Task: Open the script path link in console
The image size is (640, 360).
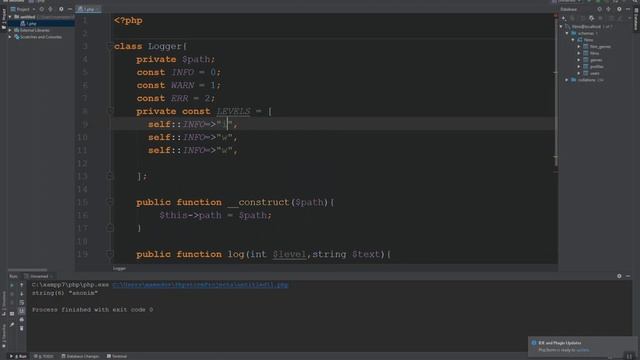Action: [200, 285]
